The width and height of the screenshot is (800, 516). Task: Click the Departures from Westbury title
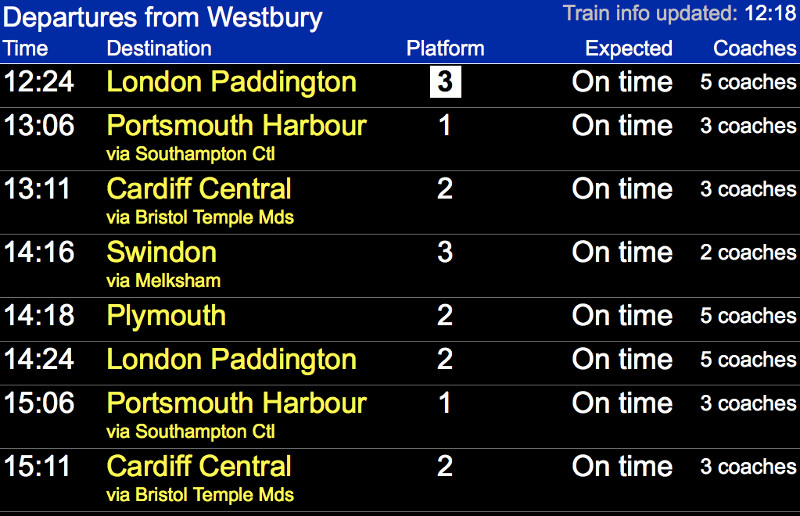click(x=164, y=17)
